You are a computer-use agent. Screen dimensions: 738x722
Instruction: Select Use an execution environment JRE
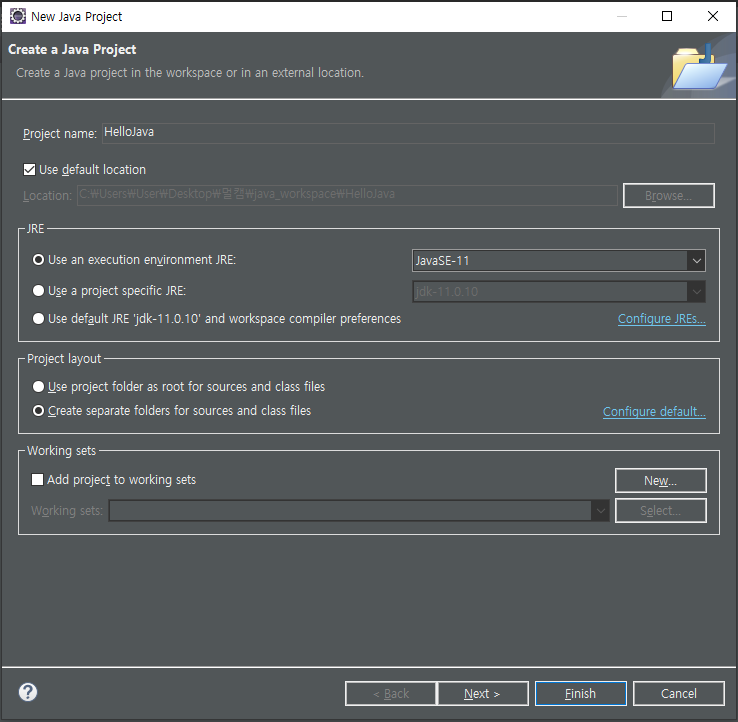[38, 260]
